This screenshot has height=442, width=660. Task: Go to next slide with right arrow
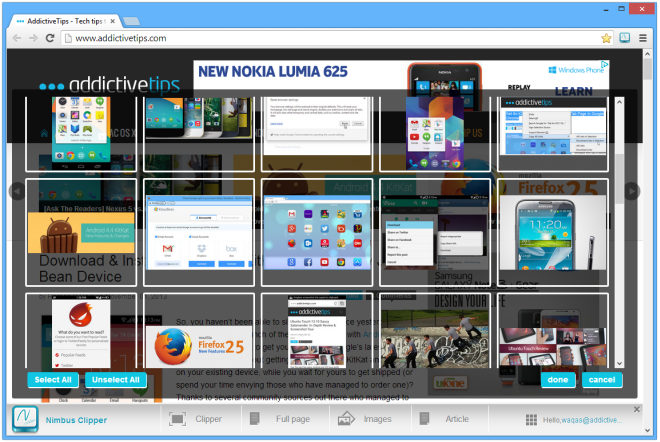pos(632,191)
